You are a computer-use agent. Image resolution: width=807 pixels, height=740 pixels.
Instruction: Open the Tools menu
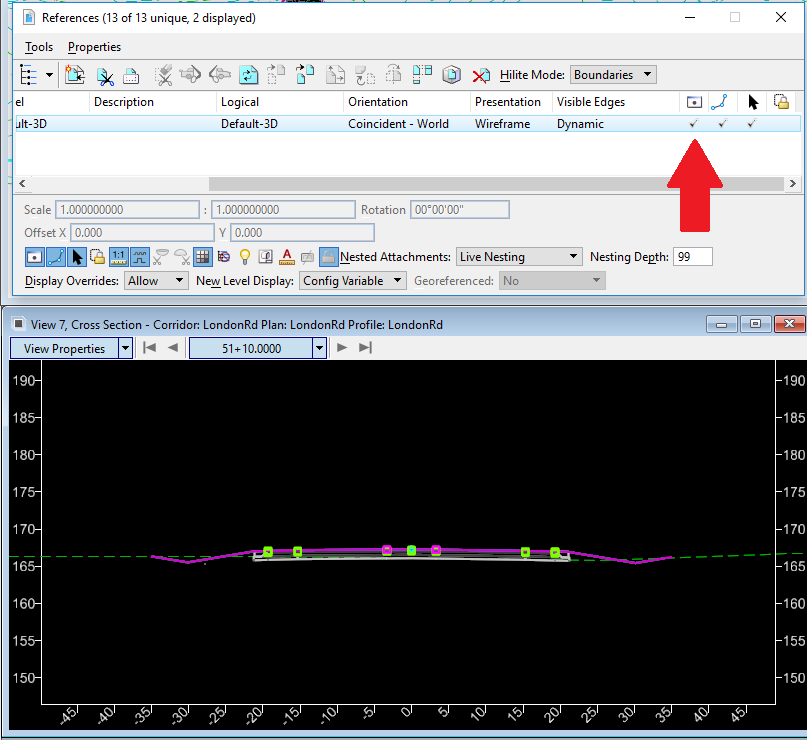[x=39, y=47]
